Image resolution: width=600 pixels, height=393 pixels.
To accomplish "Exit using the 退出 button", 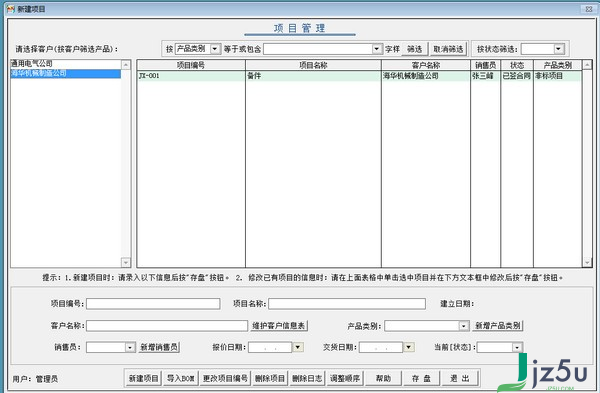I will tap(460, 378).
